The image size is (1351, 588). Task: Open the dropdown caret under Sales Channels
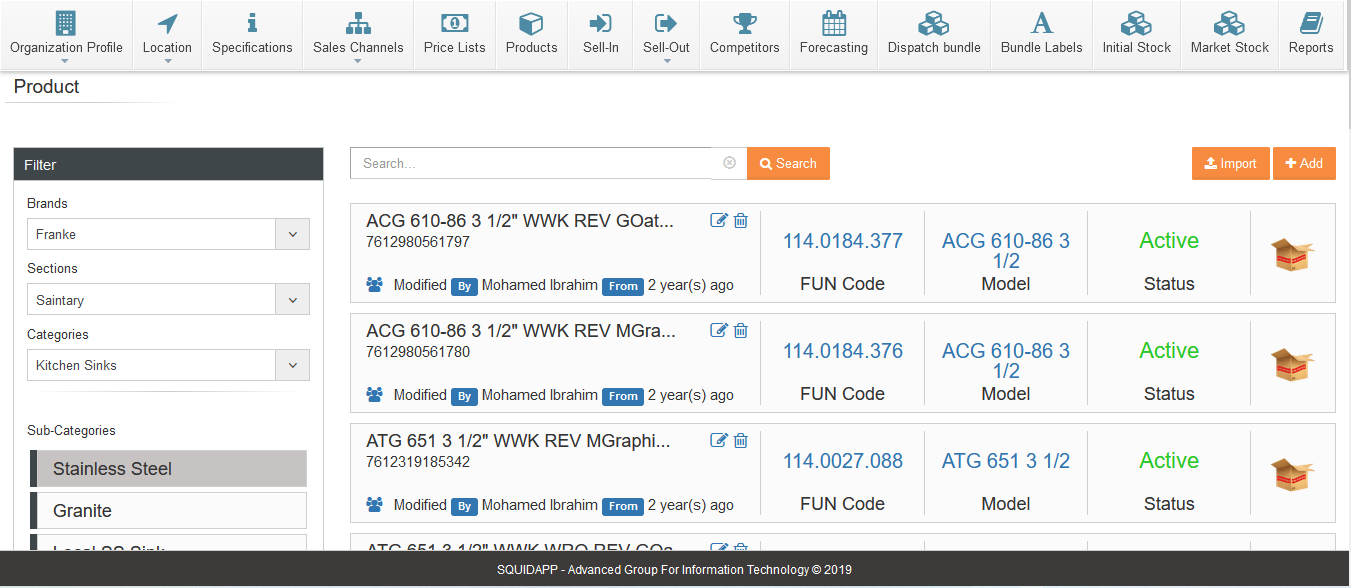(x=358, y=62)
